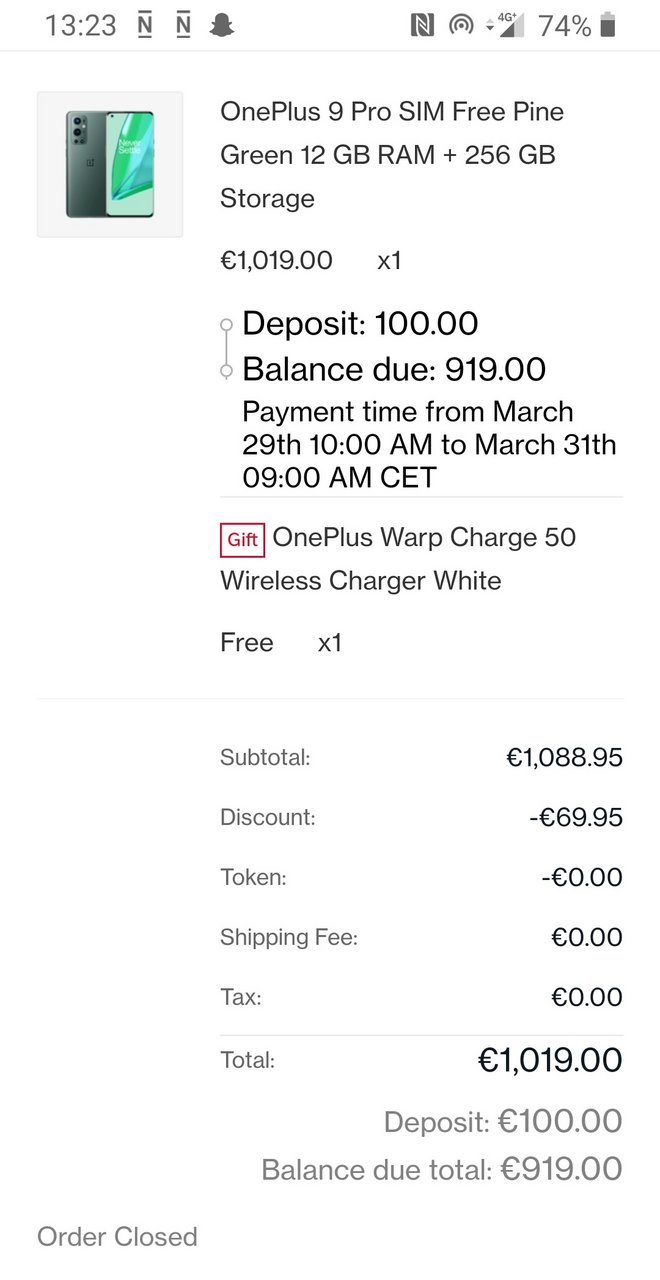Tap the OnePlus 9 Pro product thumbnail

pyautogui.click(x=110, y=165)
